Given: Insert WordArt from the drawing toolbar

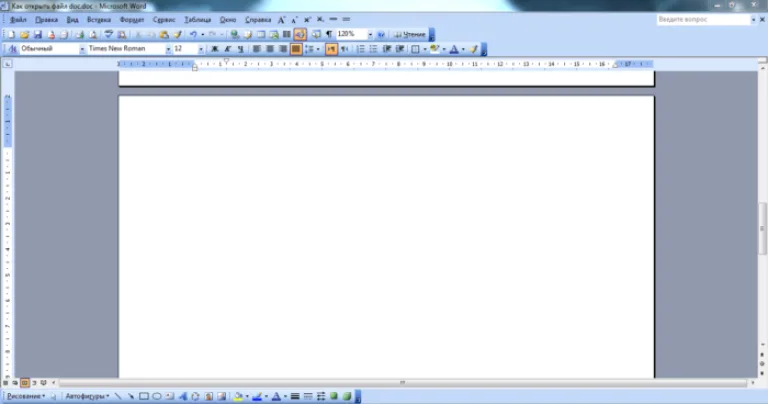Looking at the screenshot, I should pos(183,396).
